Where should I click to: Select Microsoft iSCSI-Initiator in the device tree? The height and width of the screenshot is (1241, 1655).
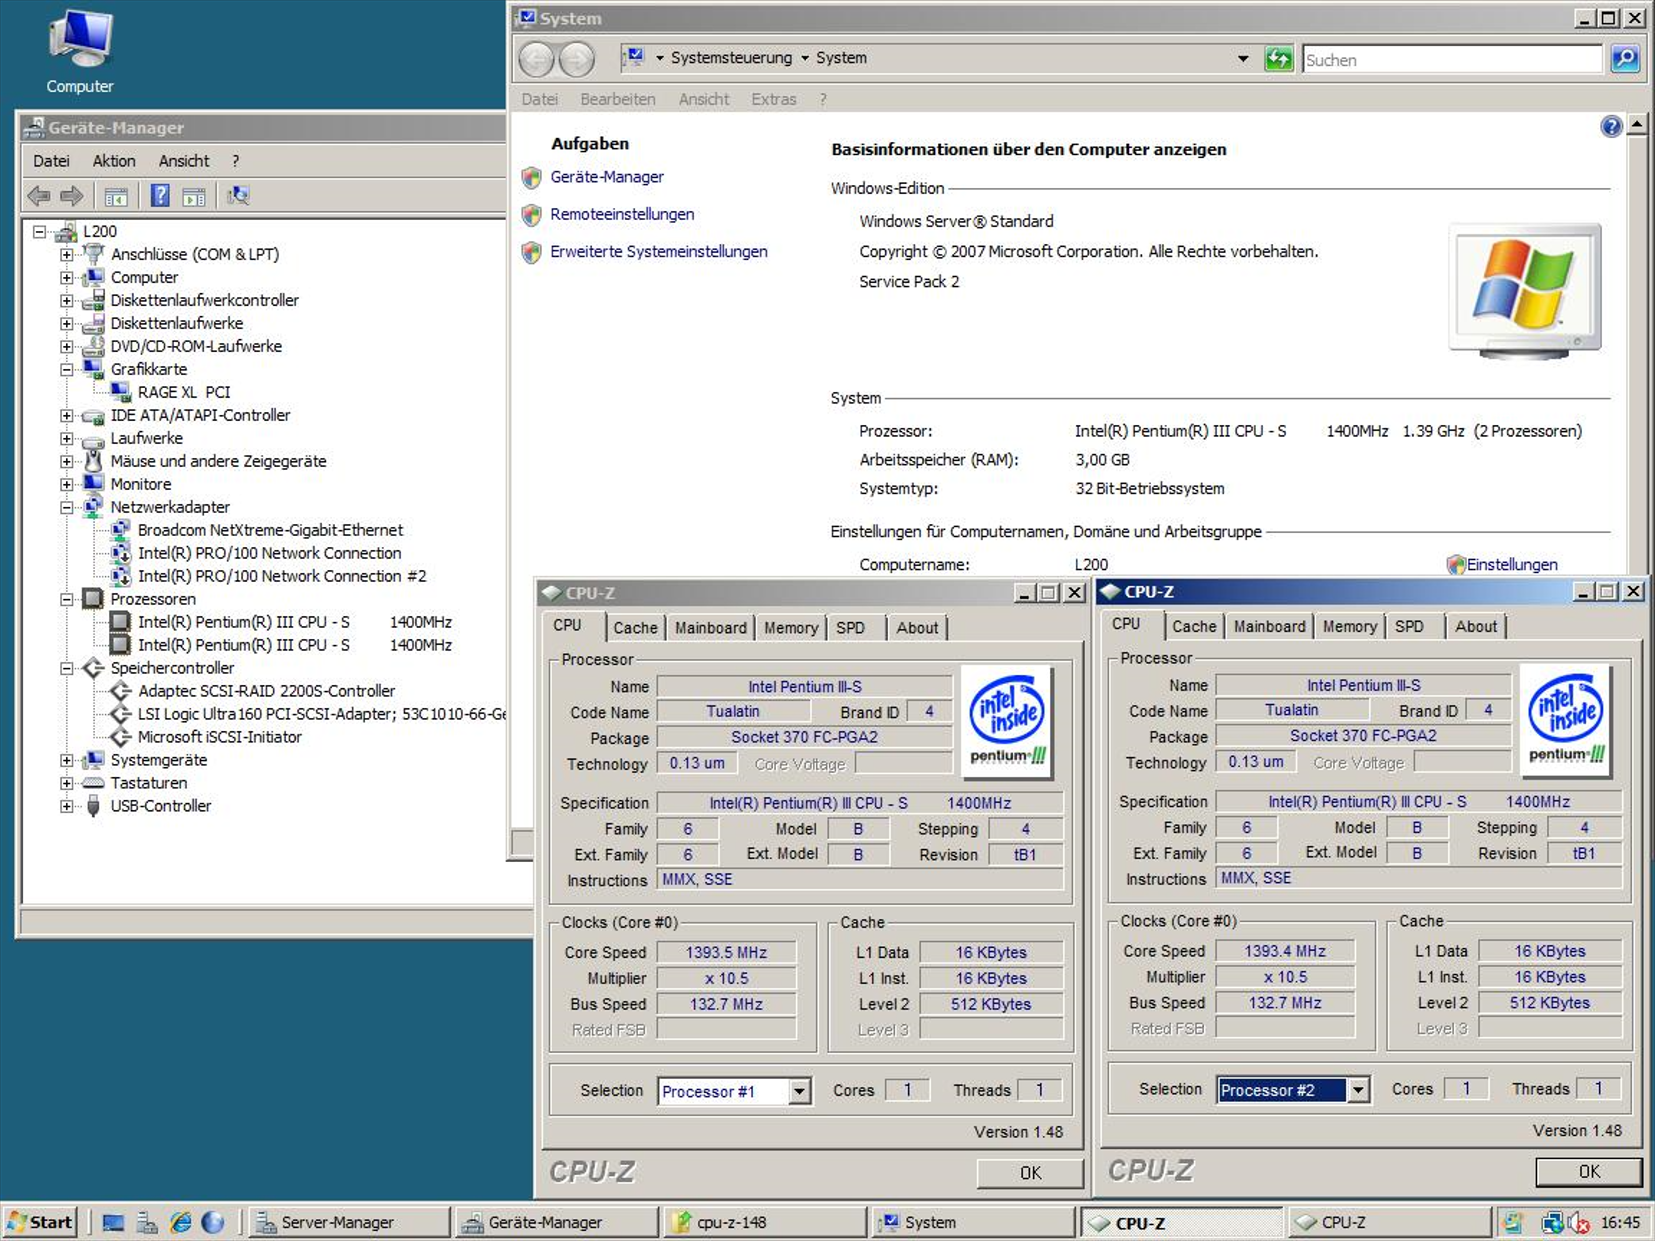[x=220, y=738]
